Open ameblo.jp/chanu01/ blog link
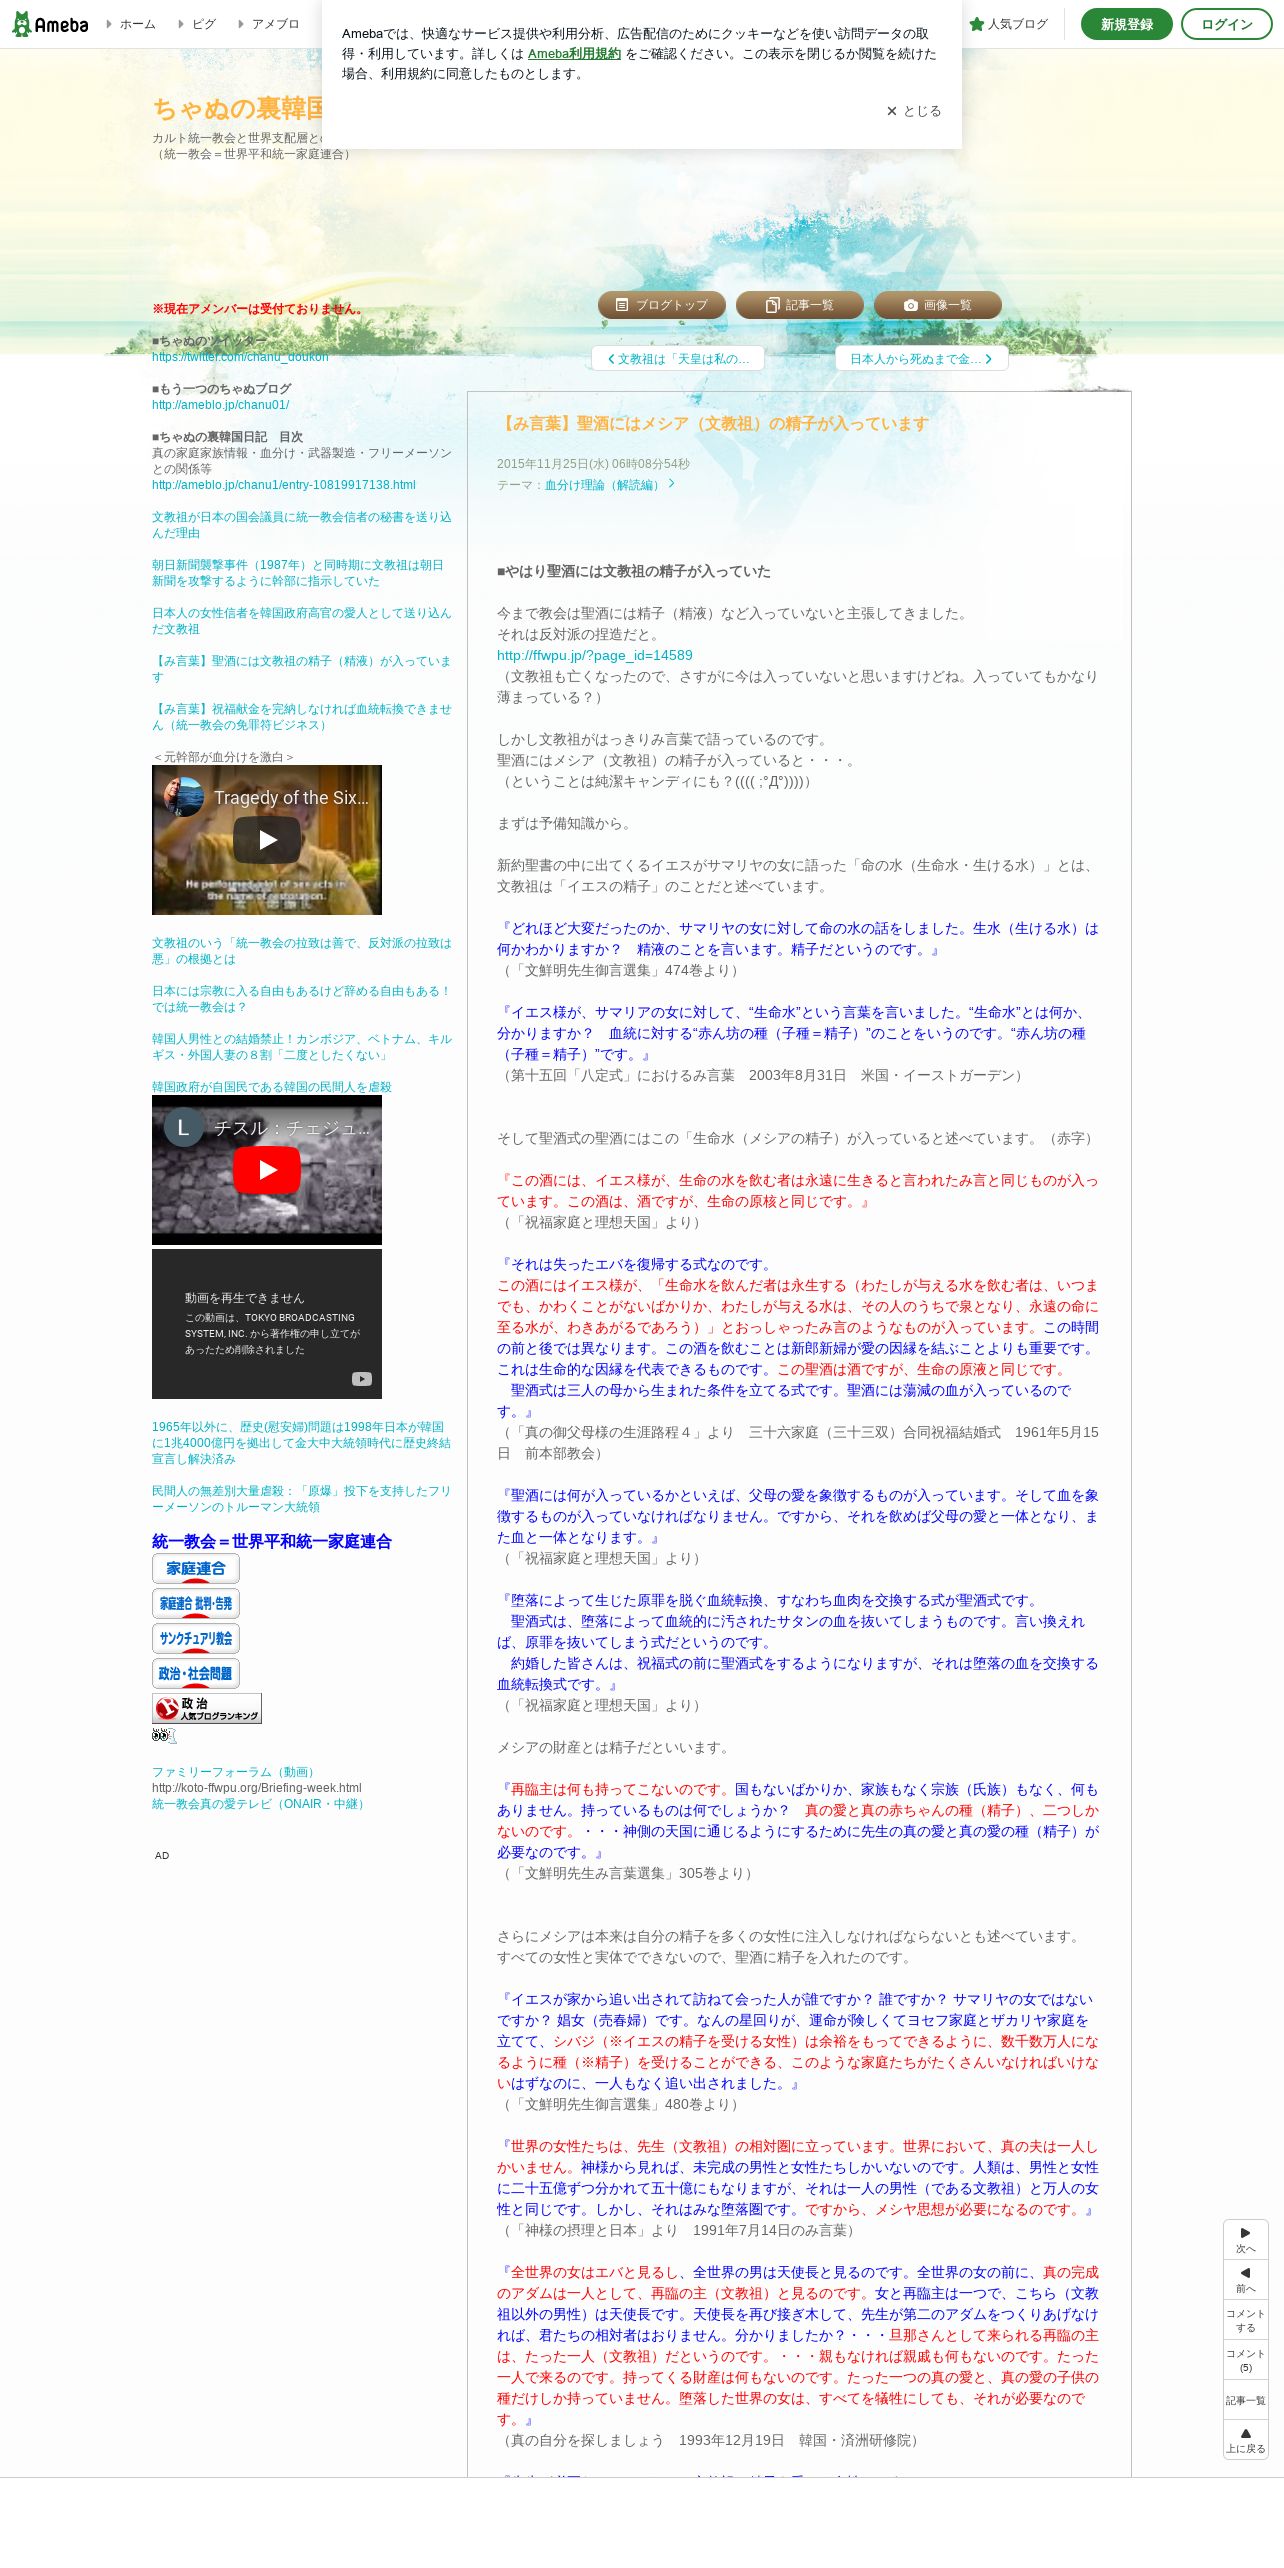 [x=221, y=405]
